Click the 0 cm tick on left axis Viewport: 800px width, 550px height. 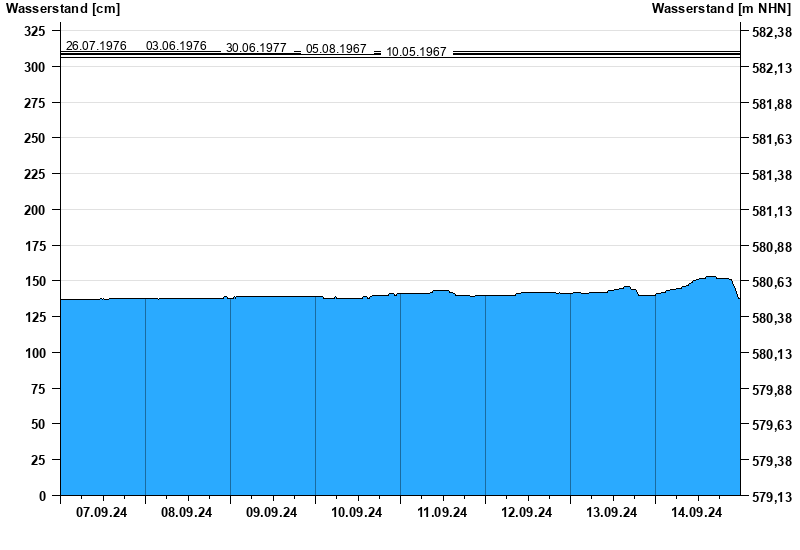point(42,496)
